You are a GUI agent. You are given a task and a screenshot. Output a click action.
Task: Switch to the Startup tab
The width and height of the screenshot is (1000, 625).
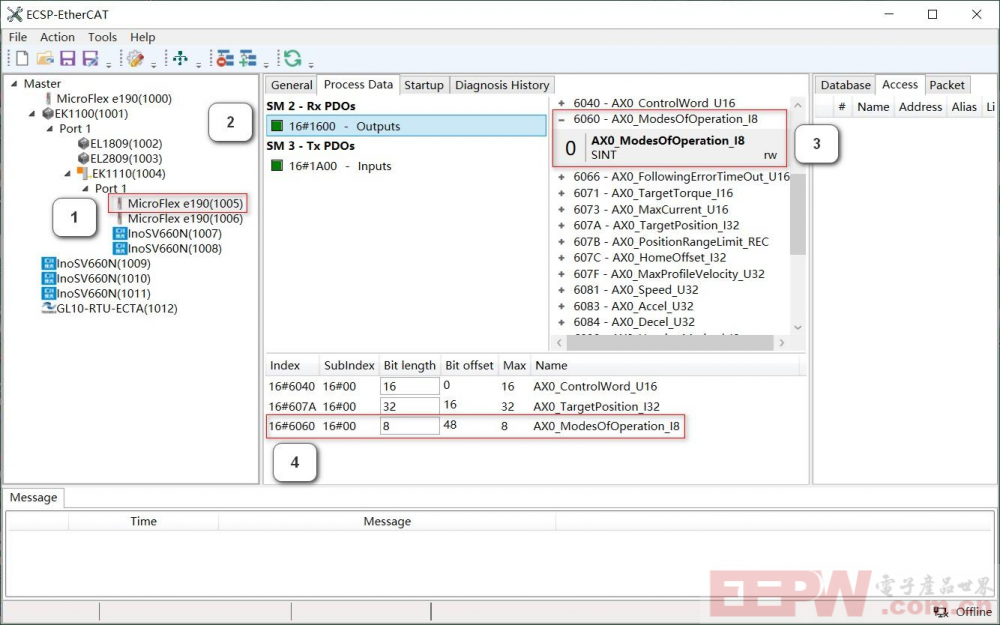pyautogui.click(x=424, y=85)
